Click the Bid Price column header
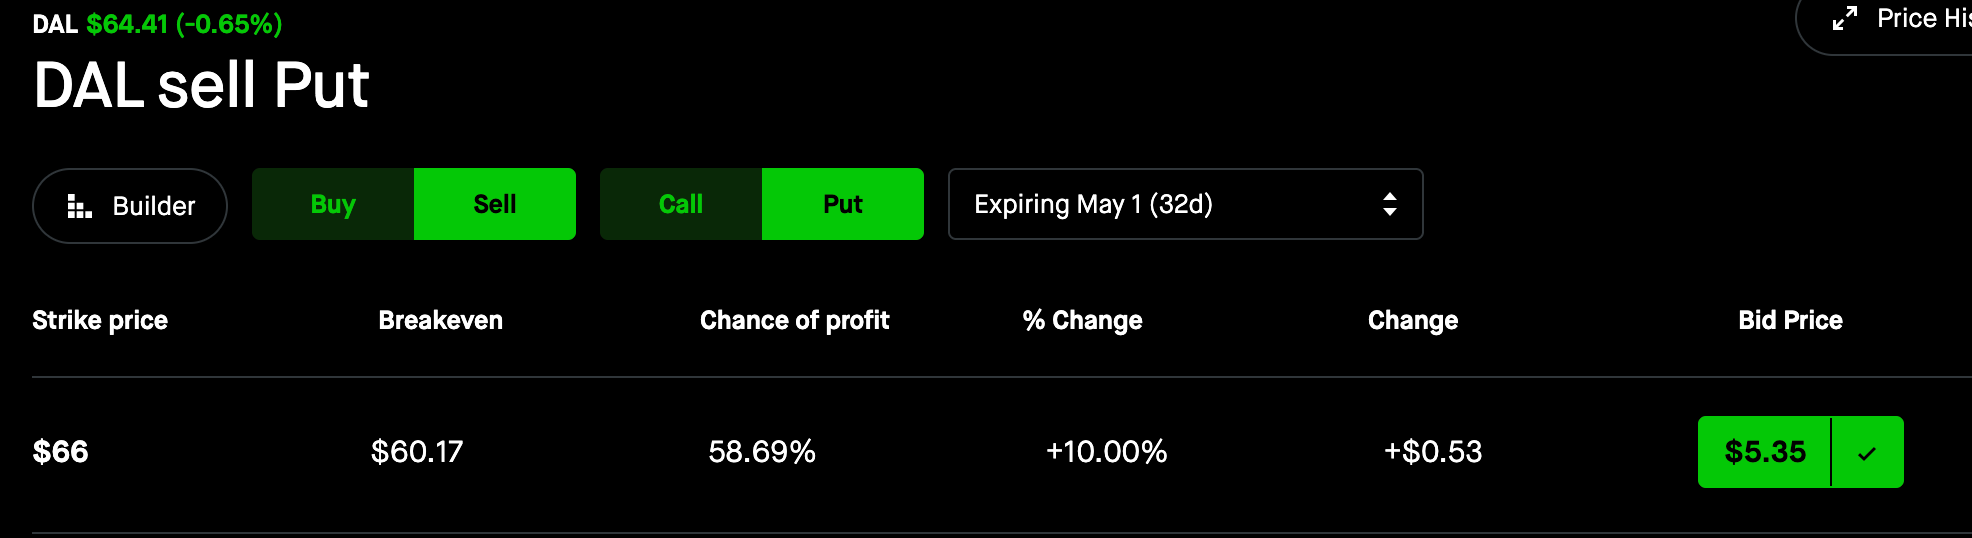The width and height of the screenshot is (1972, 538). click(x=1790, y=320)
